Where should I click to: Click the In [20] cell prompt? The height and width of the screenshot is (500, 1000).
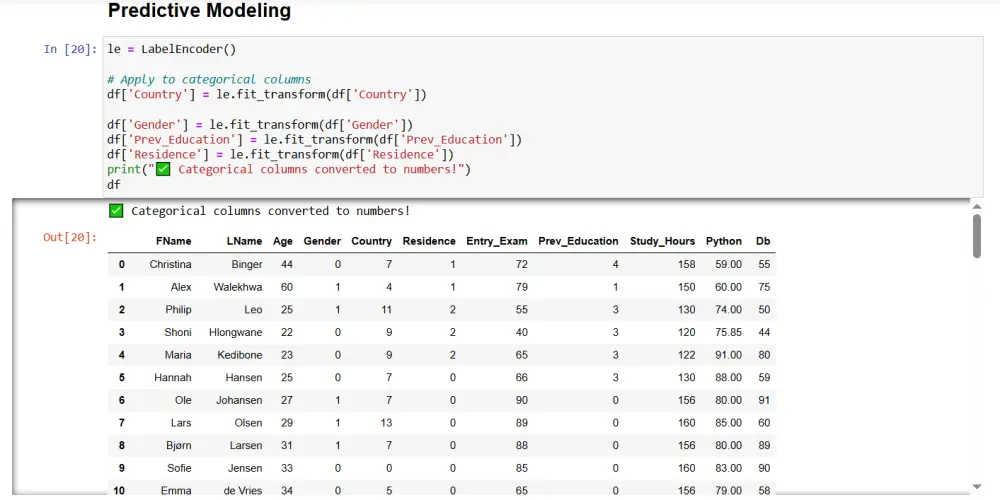click(x=70, y=49)
